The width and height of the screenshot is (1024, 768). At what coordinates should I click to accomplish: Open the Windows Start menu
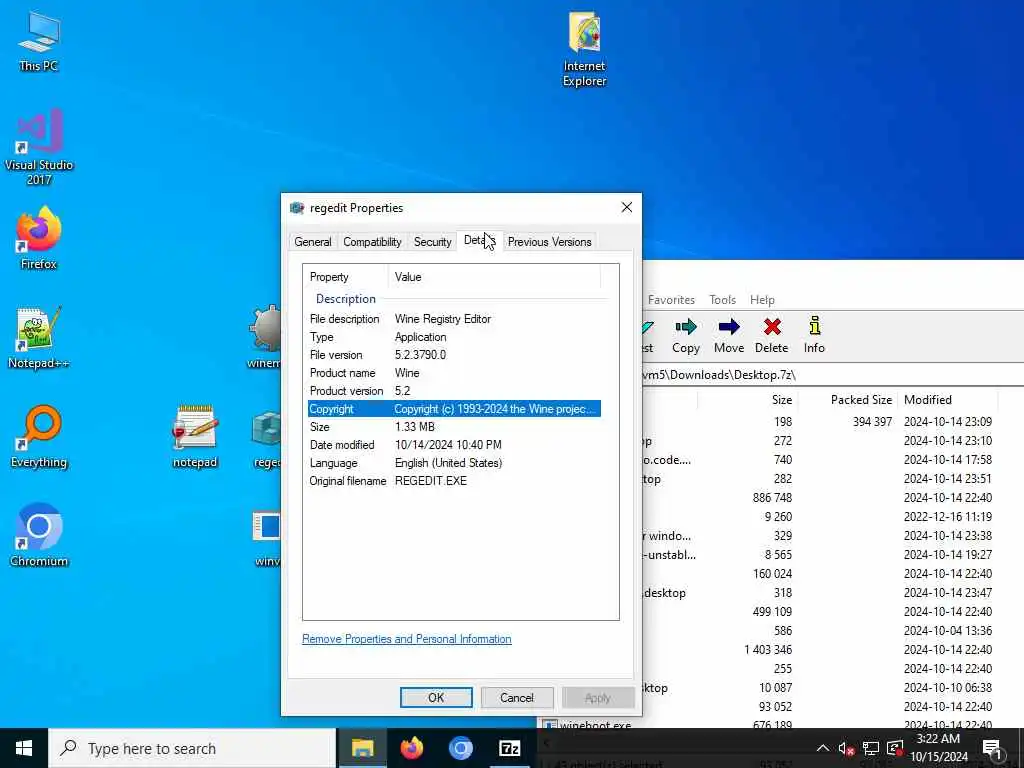point(24,748)
